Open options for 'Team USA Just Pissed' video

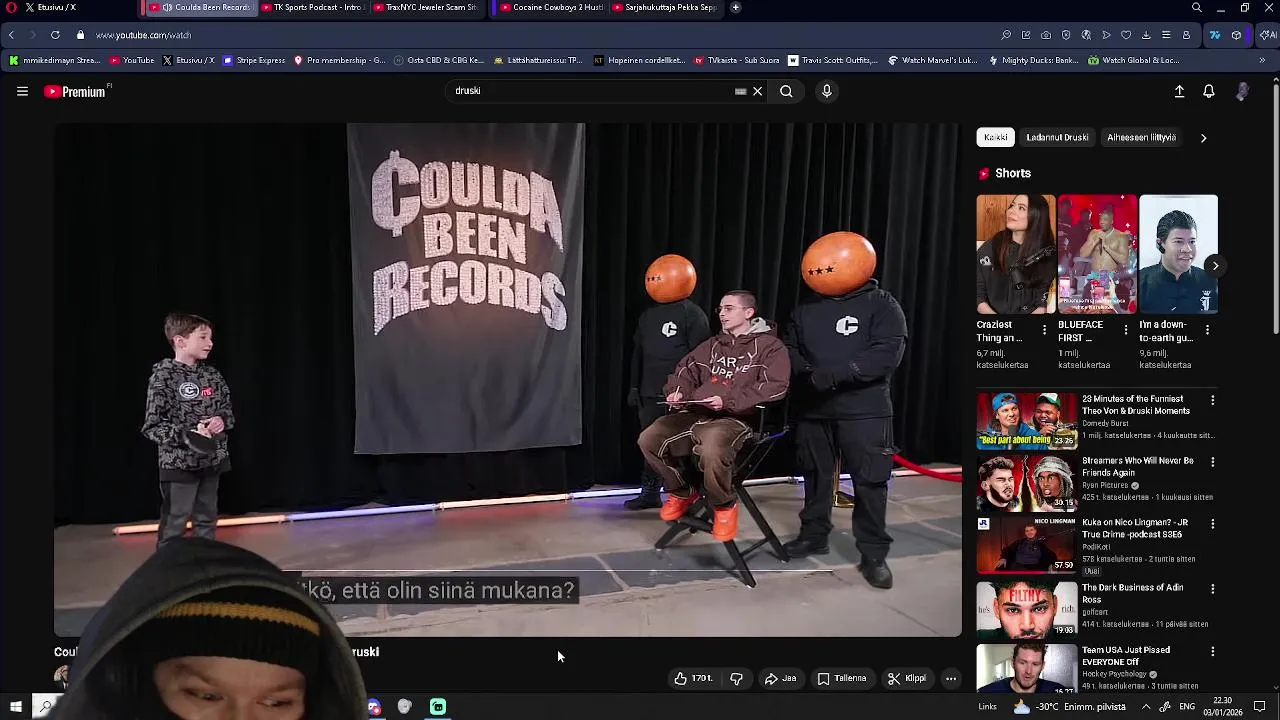click(x=1213, y=651)
